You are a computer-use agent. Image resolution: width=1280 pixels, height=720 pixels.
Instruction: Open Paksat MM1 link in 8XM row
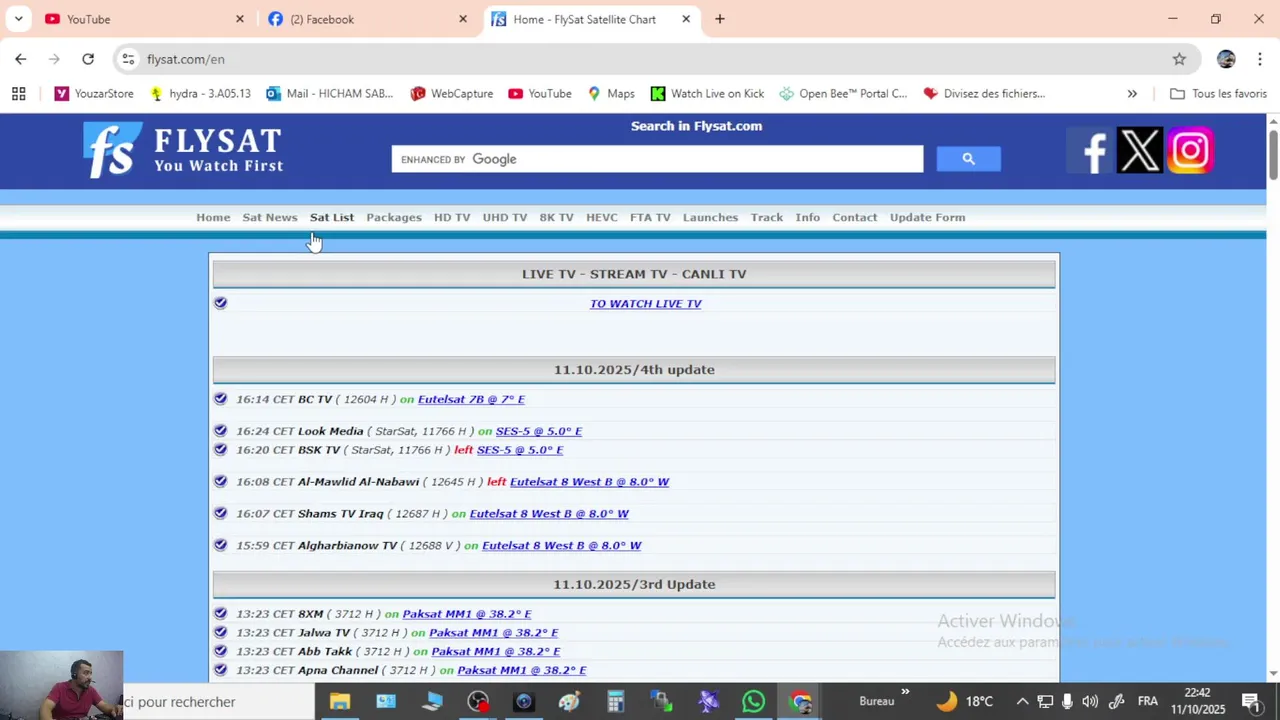pyautogui.click(x=467, y=614)
